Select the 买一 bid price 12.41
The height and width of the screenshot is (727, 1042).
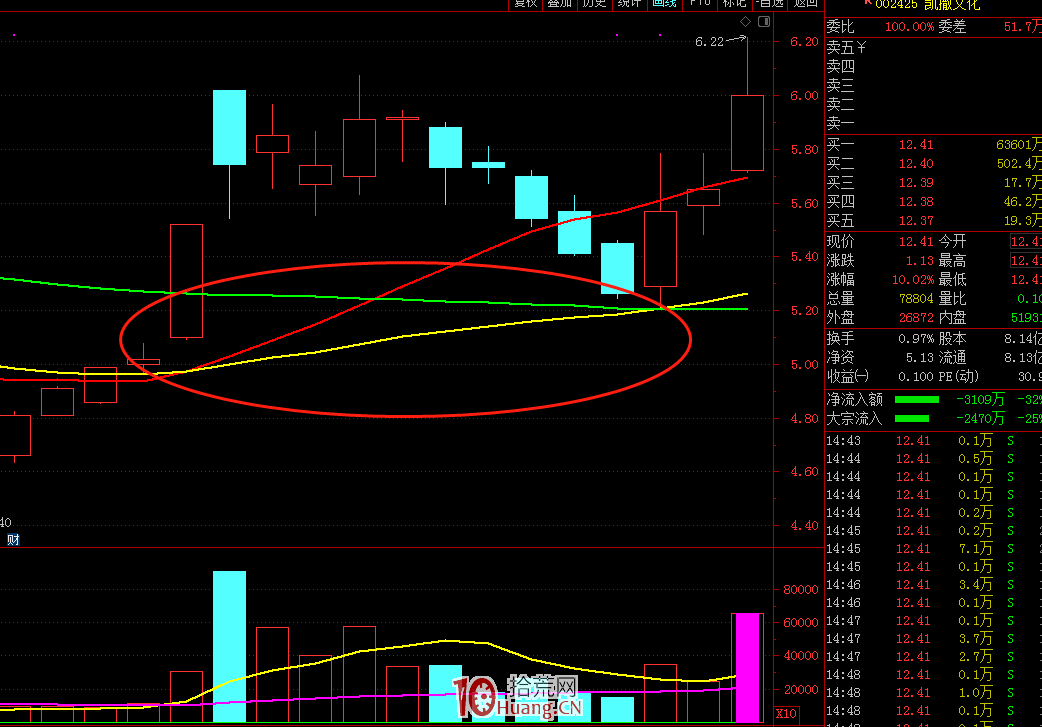916,145
